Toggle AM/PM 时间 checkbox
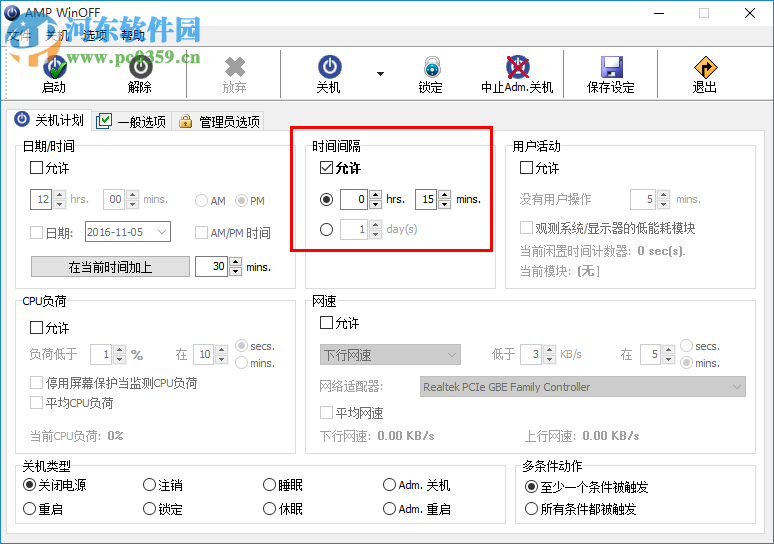This screenshot has height=544, width=774. click(x=201, y=233)
